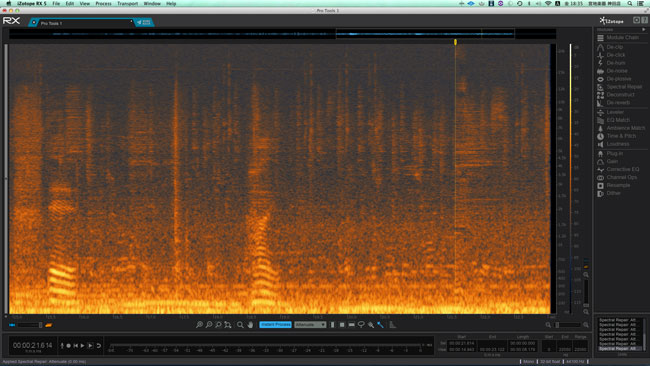
Task: Toggle the record arm button
Action: click(69, 345)
